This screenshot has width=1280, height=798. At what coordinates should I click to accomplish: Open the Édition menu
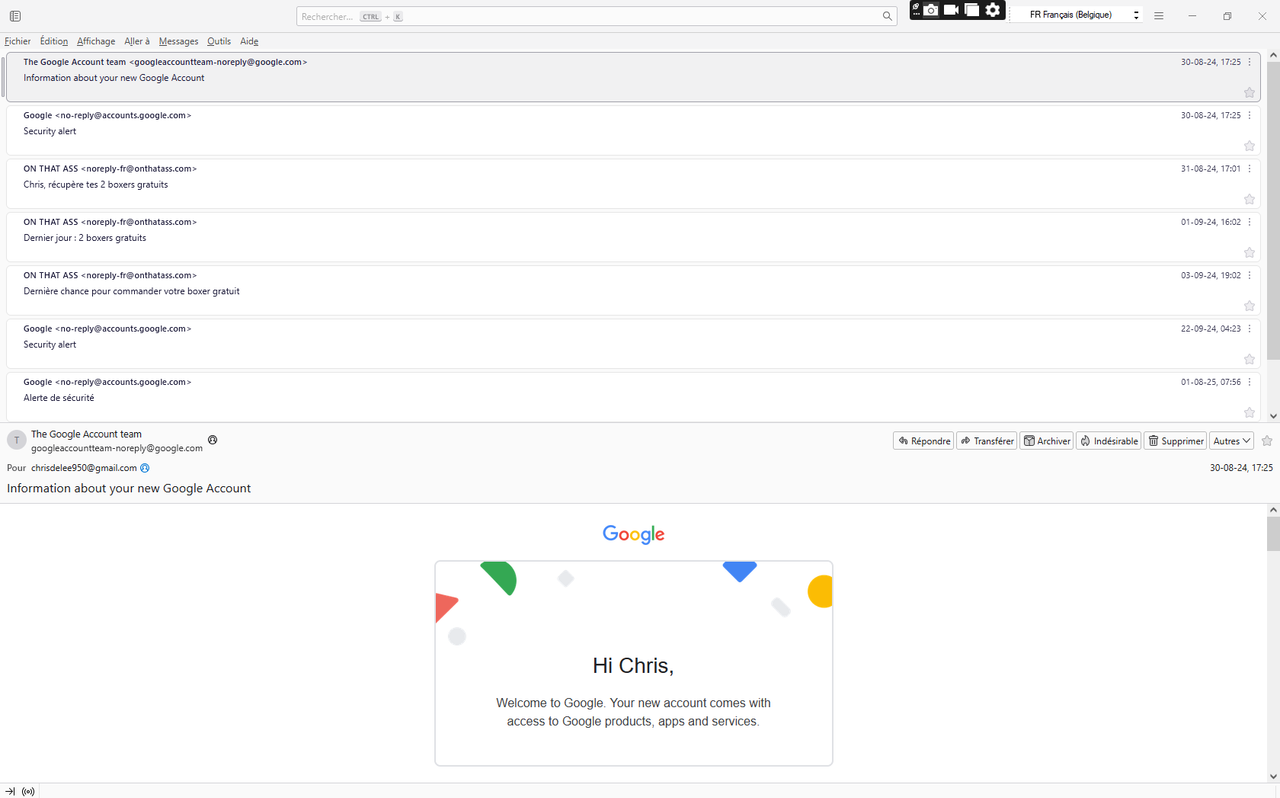54,41
